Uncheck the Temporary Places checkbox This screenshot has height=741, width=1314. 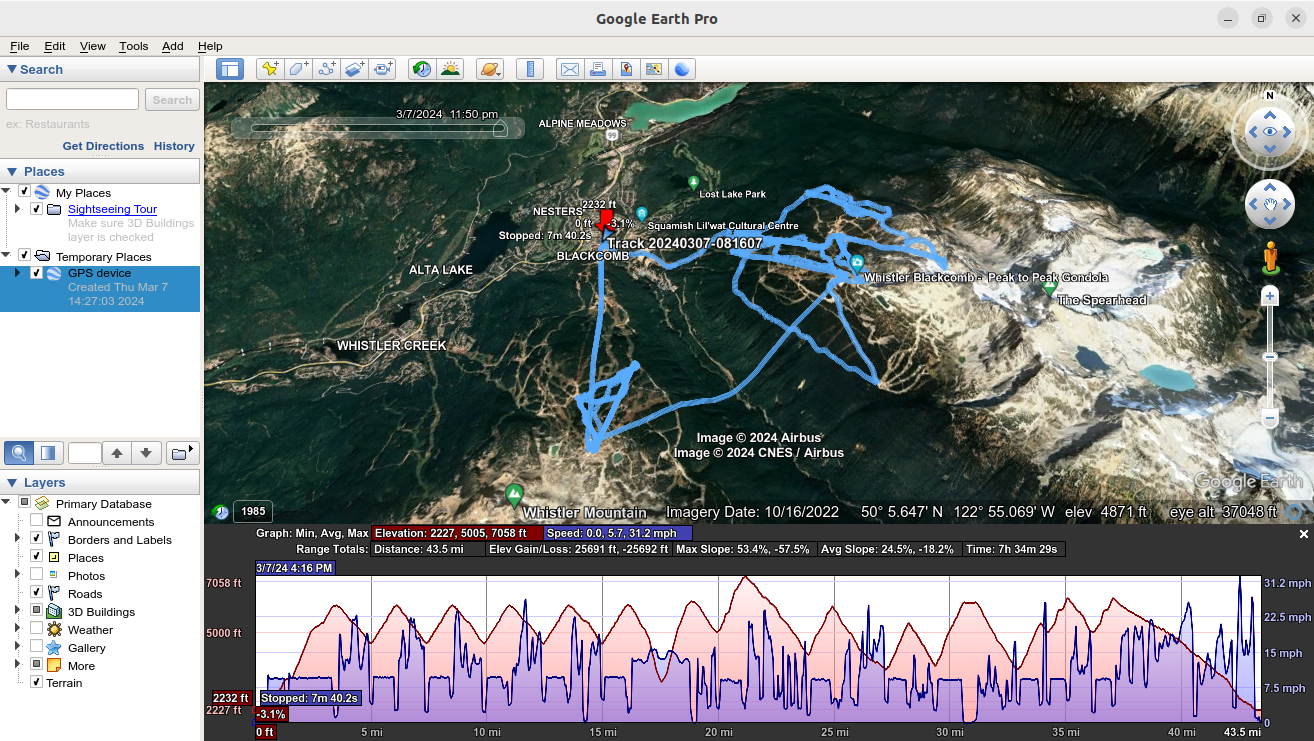point(24,255)
